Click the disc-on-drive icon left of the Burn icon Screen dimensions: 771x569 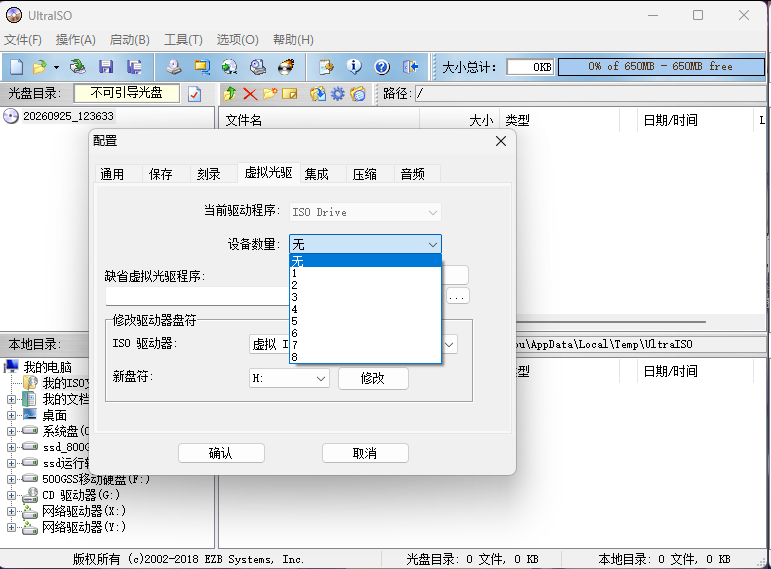point(258,66)
